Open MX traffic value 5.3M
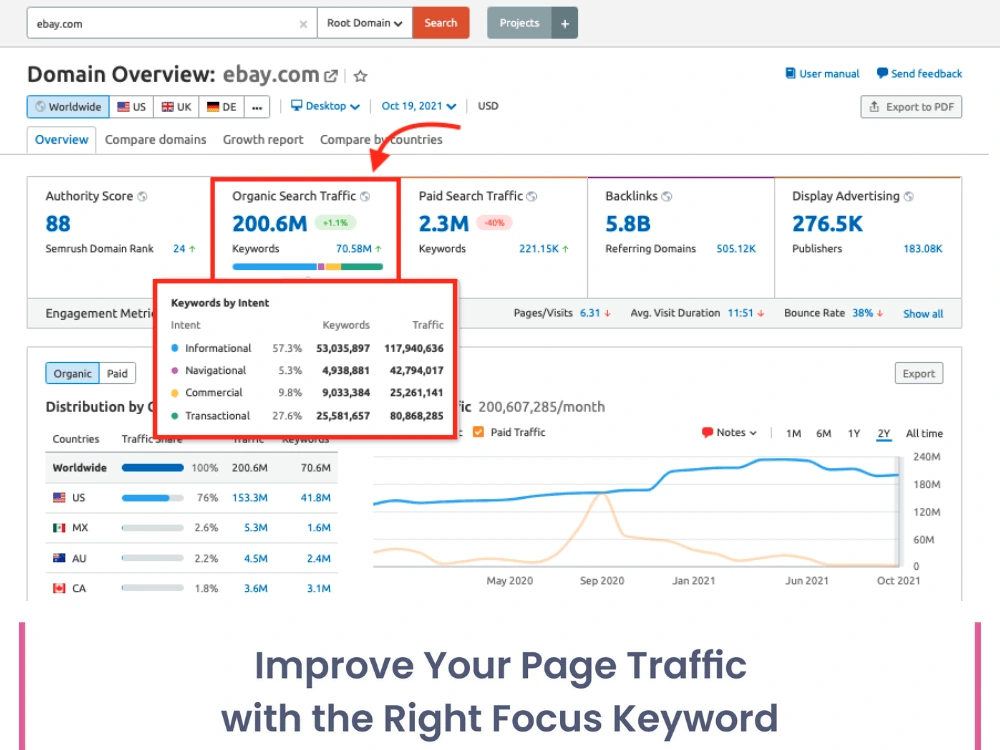 256,527
